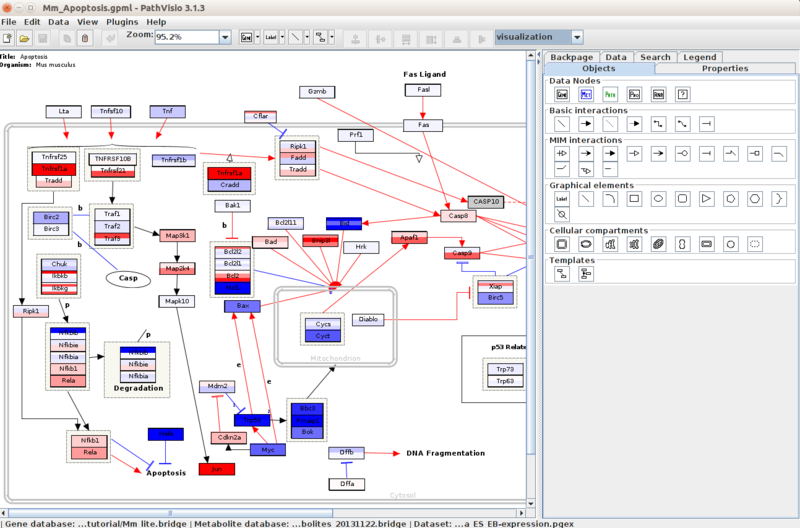Select the rectangle graphical element
This screenshot has height=528, width=800.
tap(634, 199)
